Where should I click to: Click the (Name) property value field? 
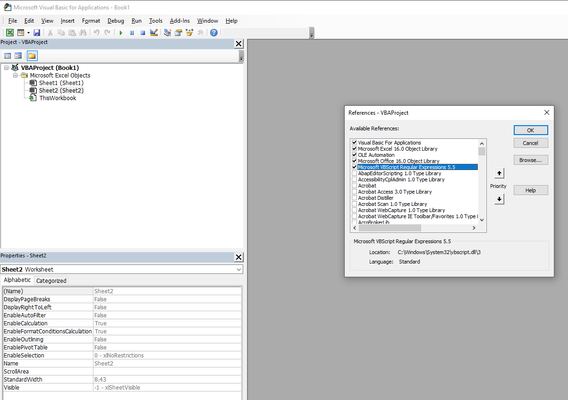pos(167,291)
